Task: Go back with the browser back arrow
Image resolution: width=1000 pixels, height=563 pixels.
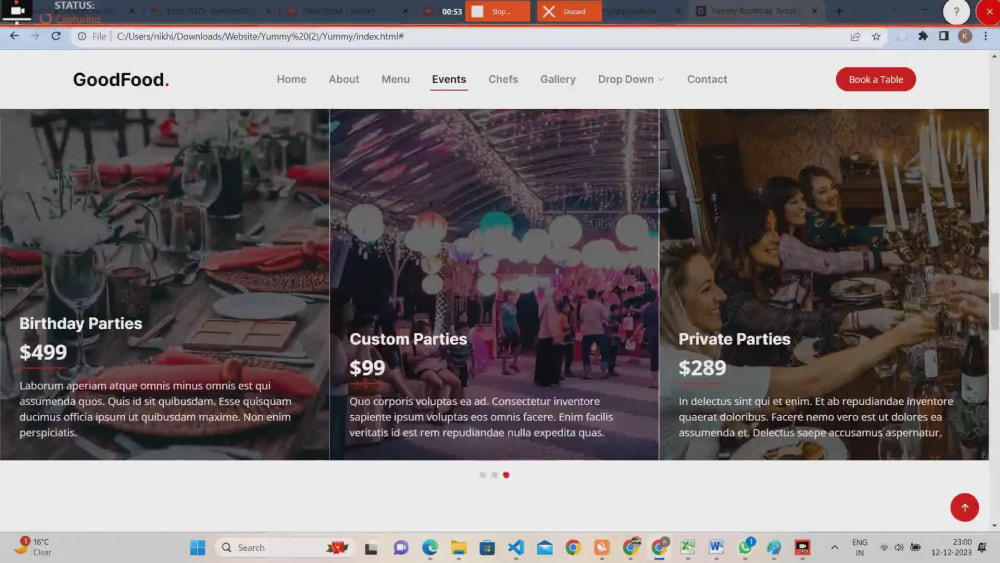Action: pyautogui.click(x=14, y=36)
